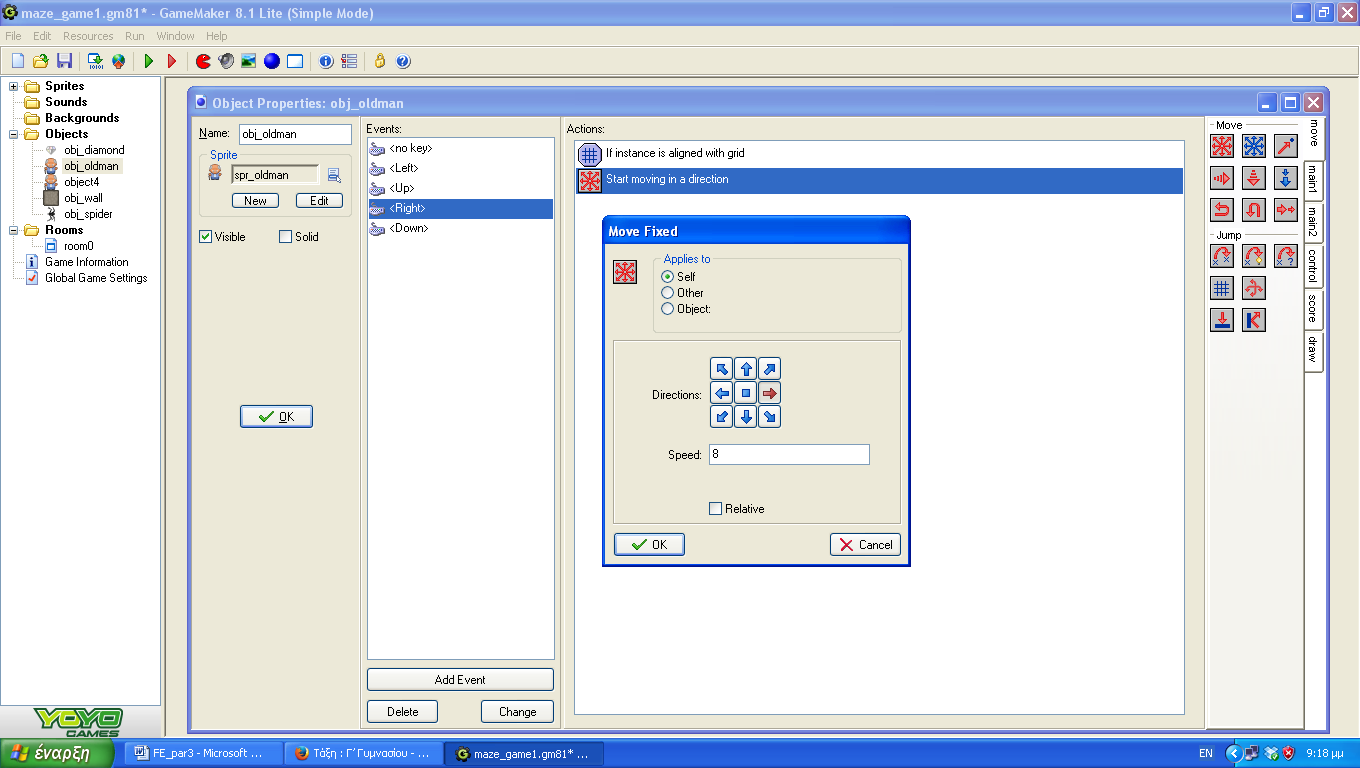Save the game using the floppy disk icon
1360x768 pixels.
[65, 61]
